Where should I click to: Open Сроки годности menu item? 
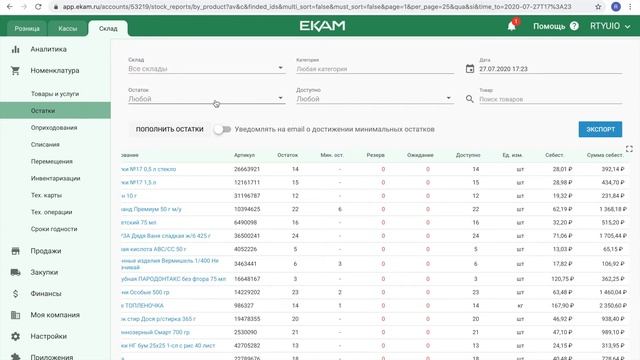coord(55,229)
